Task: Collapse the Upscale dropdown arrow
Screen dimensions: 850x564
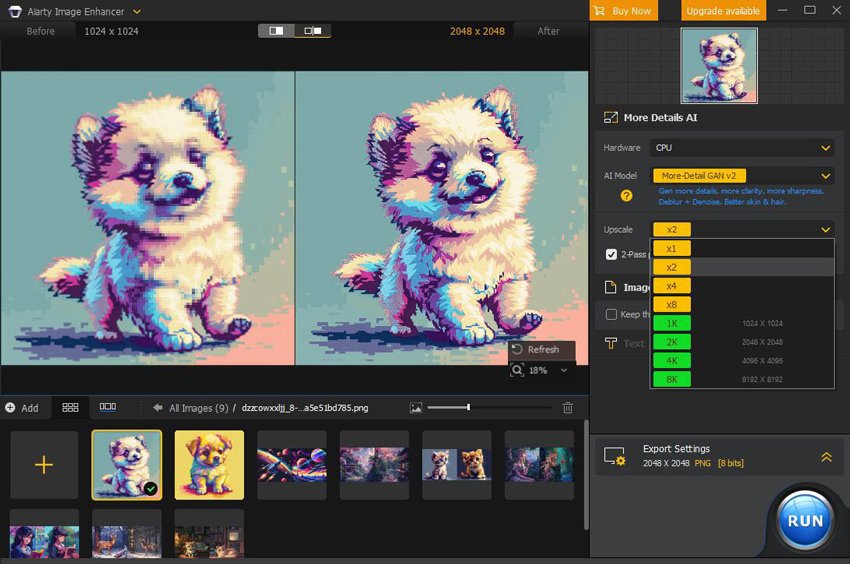Action: [x=825, y=230]
